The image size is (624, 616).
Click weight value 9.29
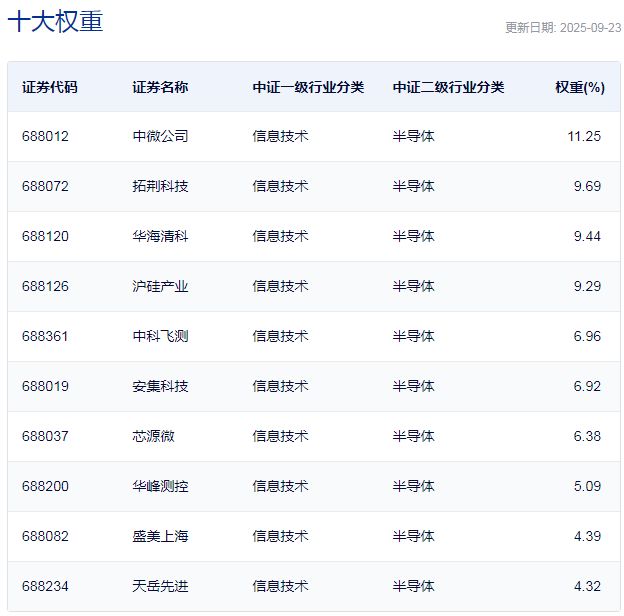[x=587, y=286]
